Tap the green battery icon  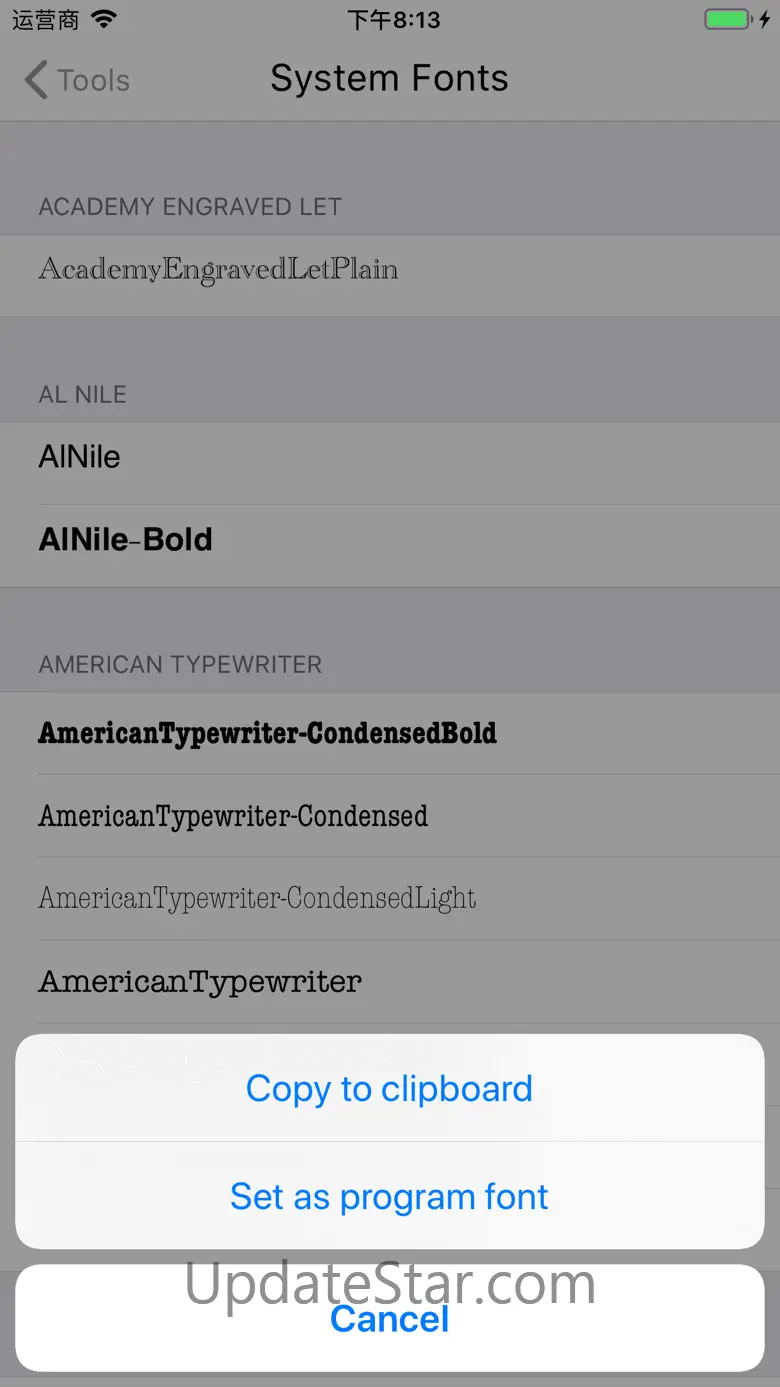pyautogui.click(x=729, y=20)
